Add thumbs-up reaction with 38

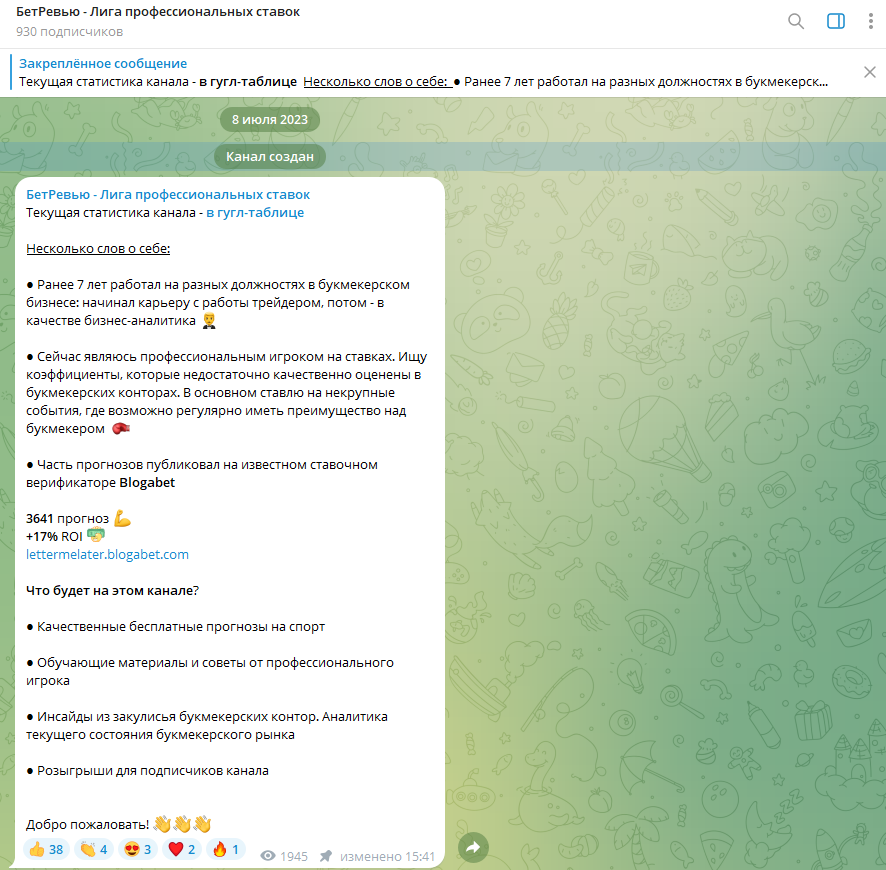coord(46,849)
